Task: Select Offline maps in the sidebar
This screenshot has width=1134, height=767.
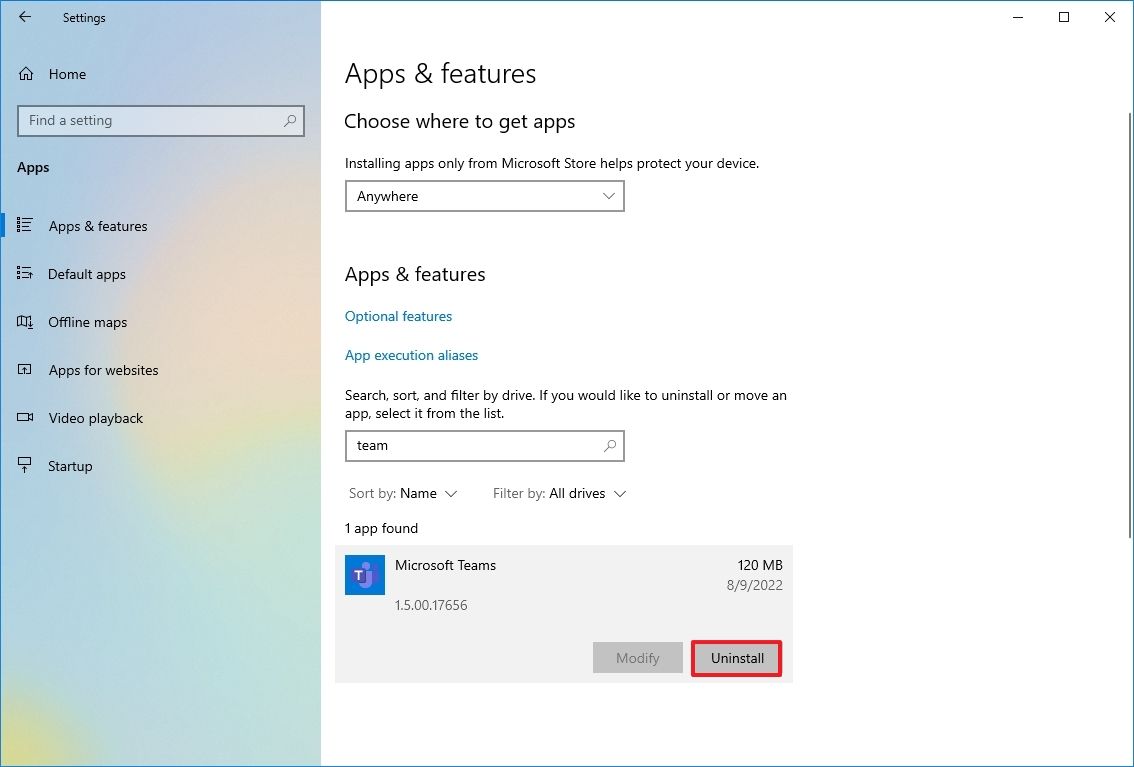Action: 87,322
